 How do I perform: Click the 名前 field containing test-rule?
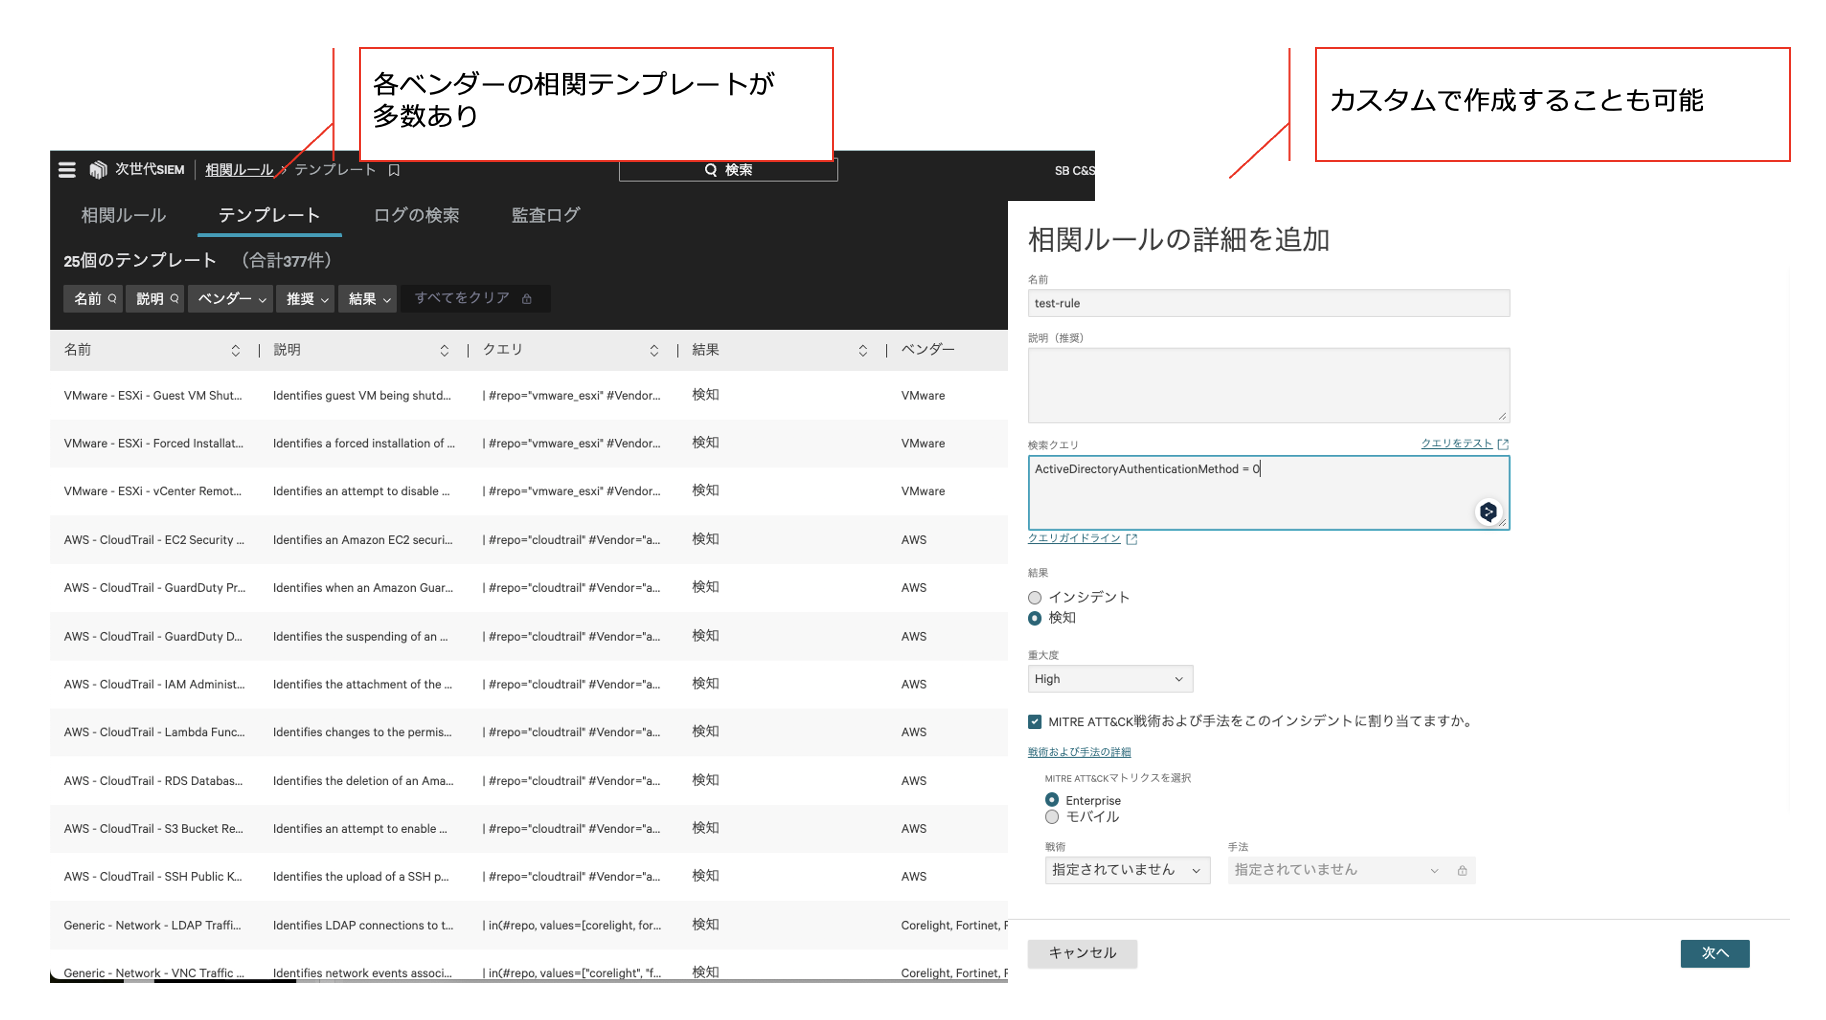click(1269, 304)
